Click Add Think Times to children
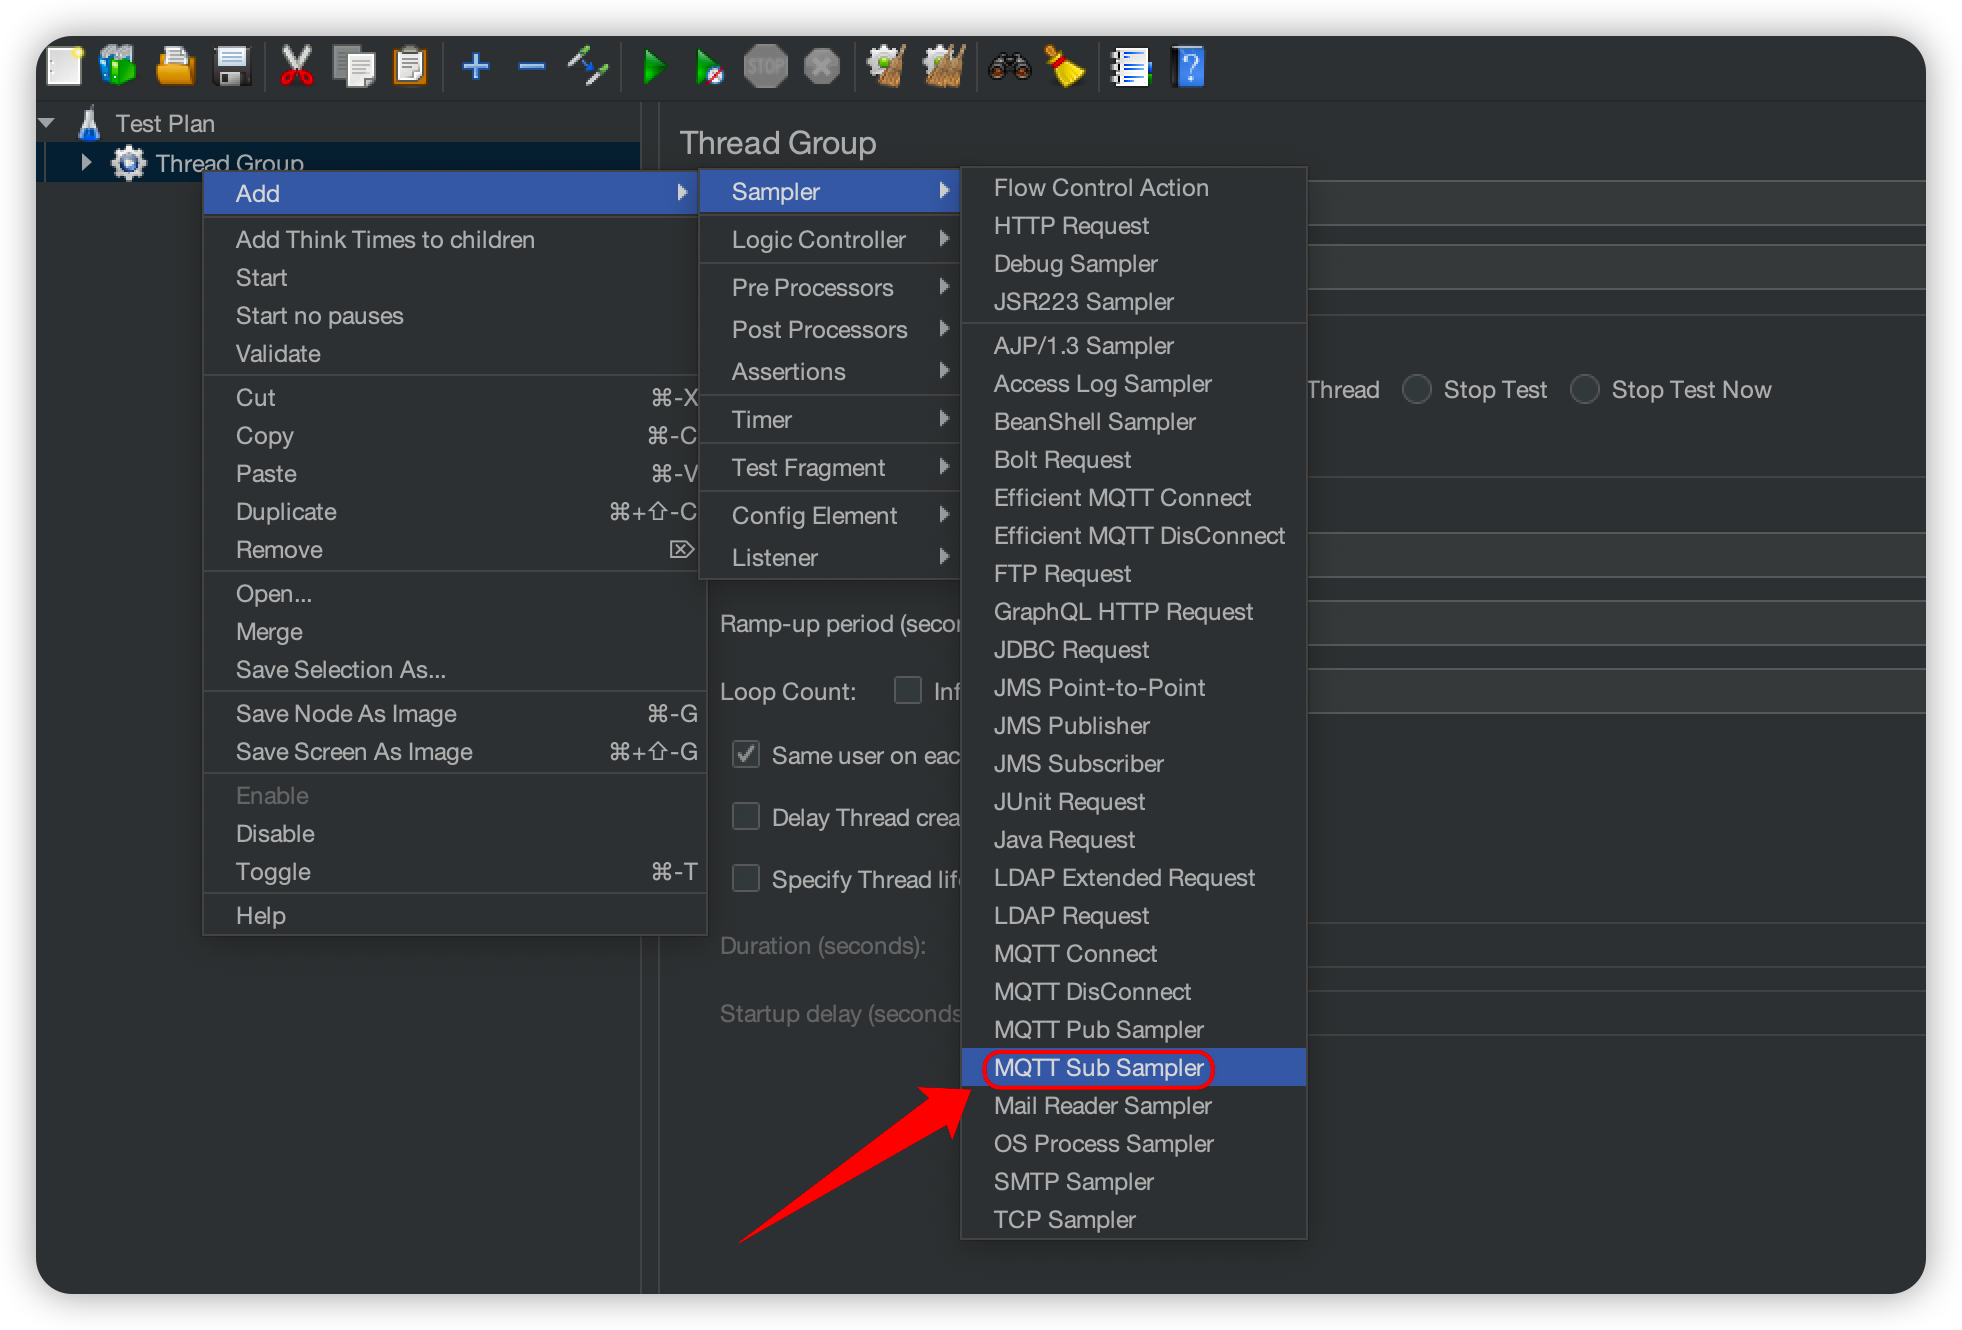Viewport: 1962px width, 1330px height. 385,240
